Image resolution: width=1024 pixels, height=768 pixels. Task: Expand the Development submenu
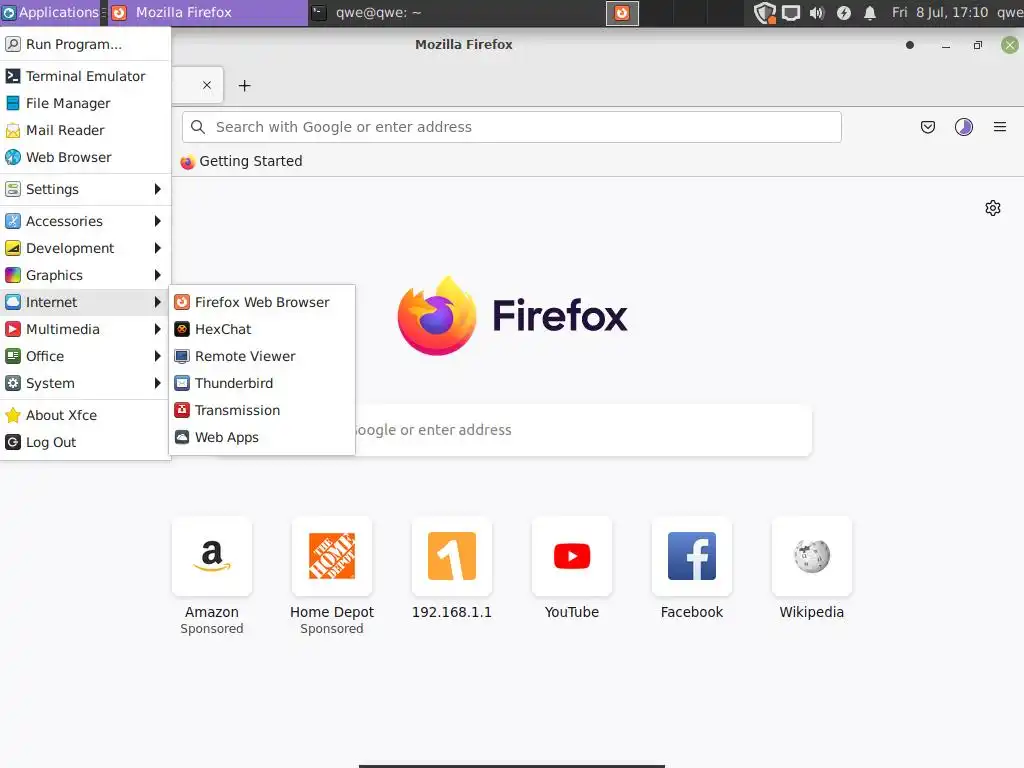coord(85,248)
